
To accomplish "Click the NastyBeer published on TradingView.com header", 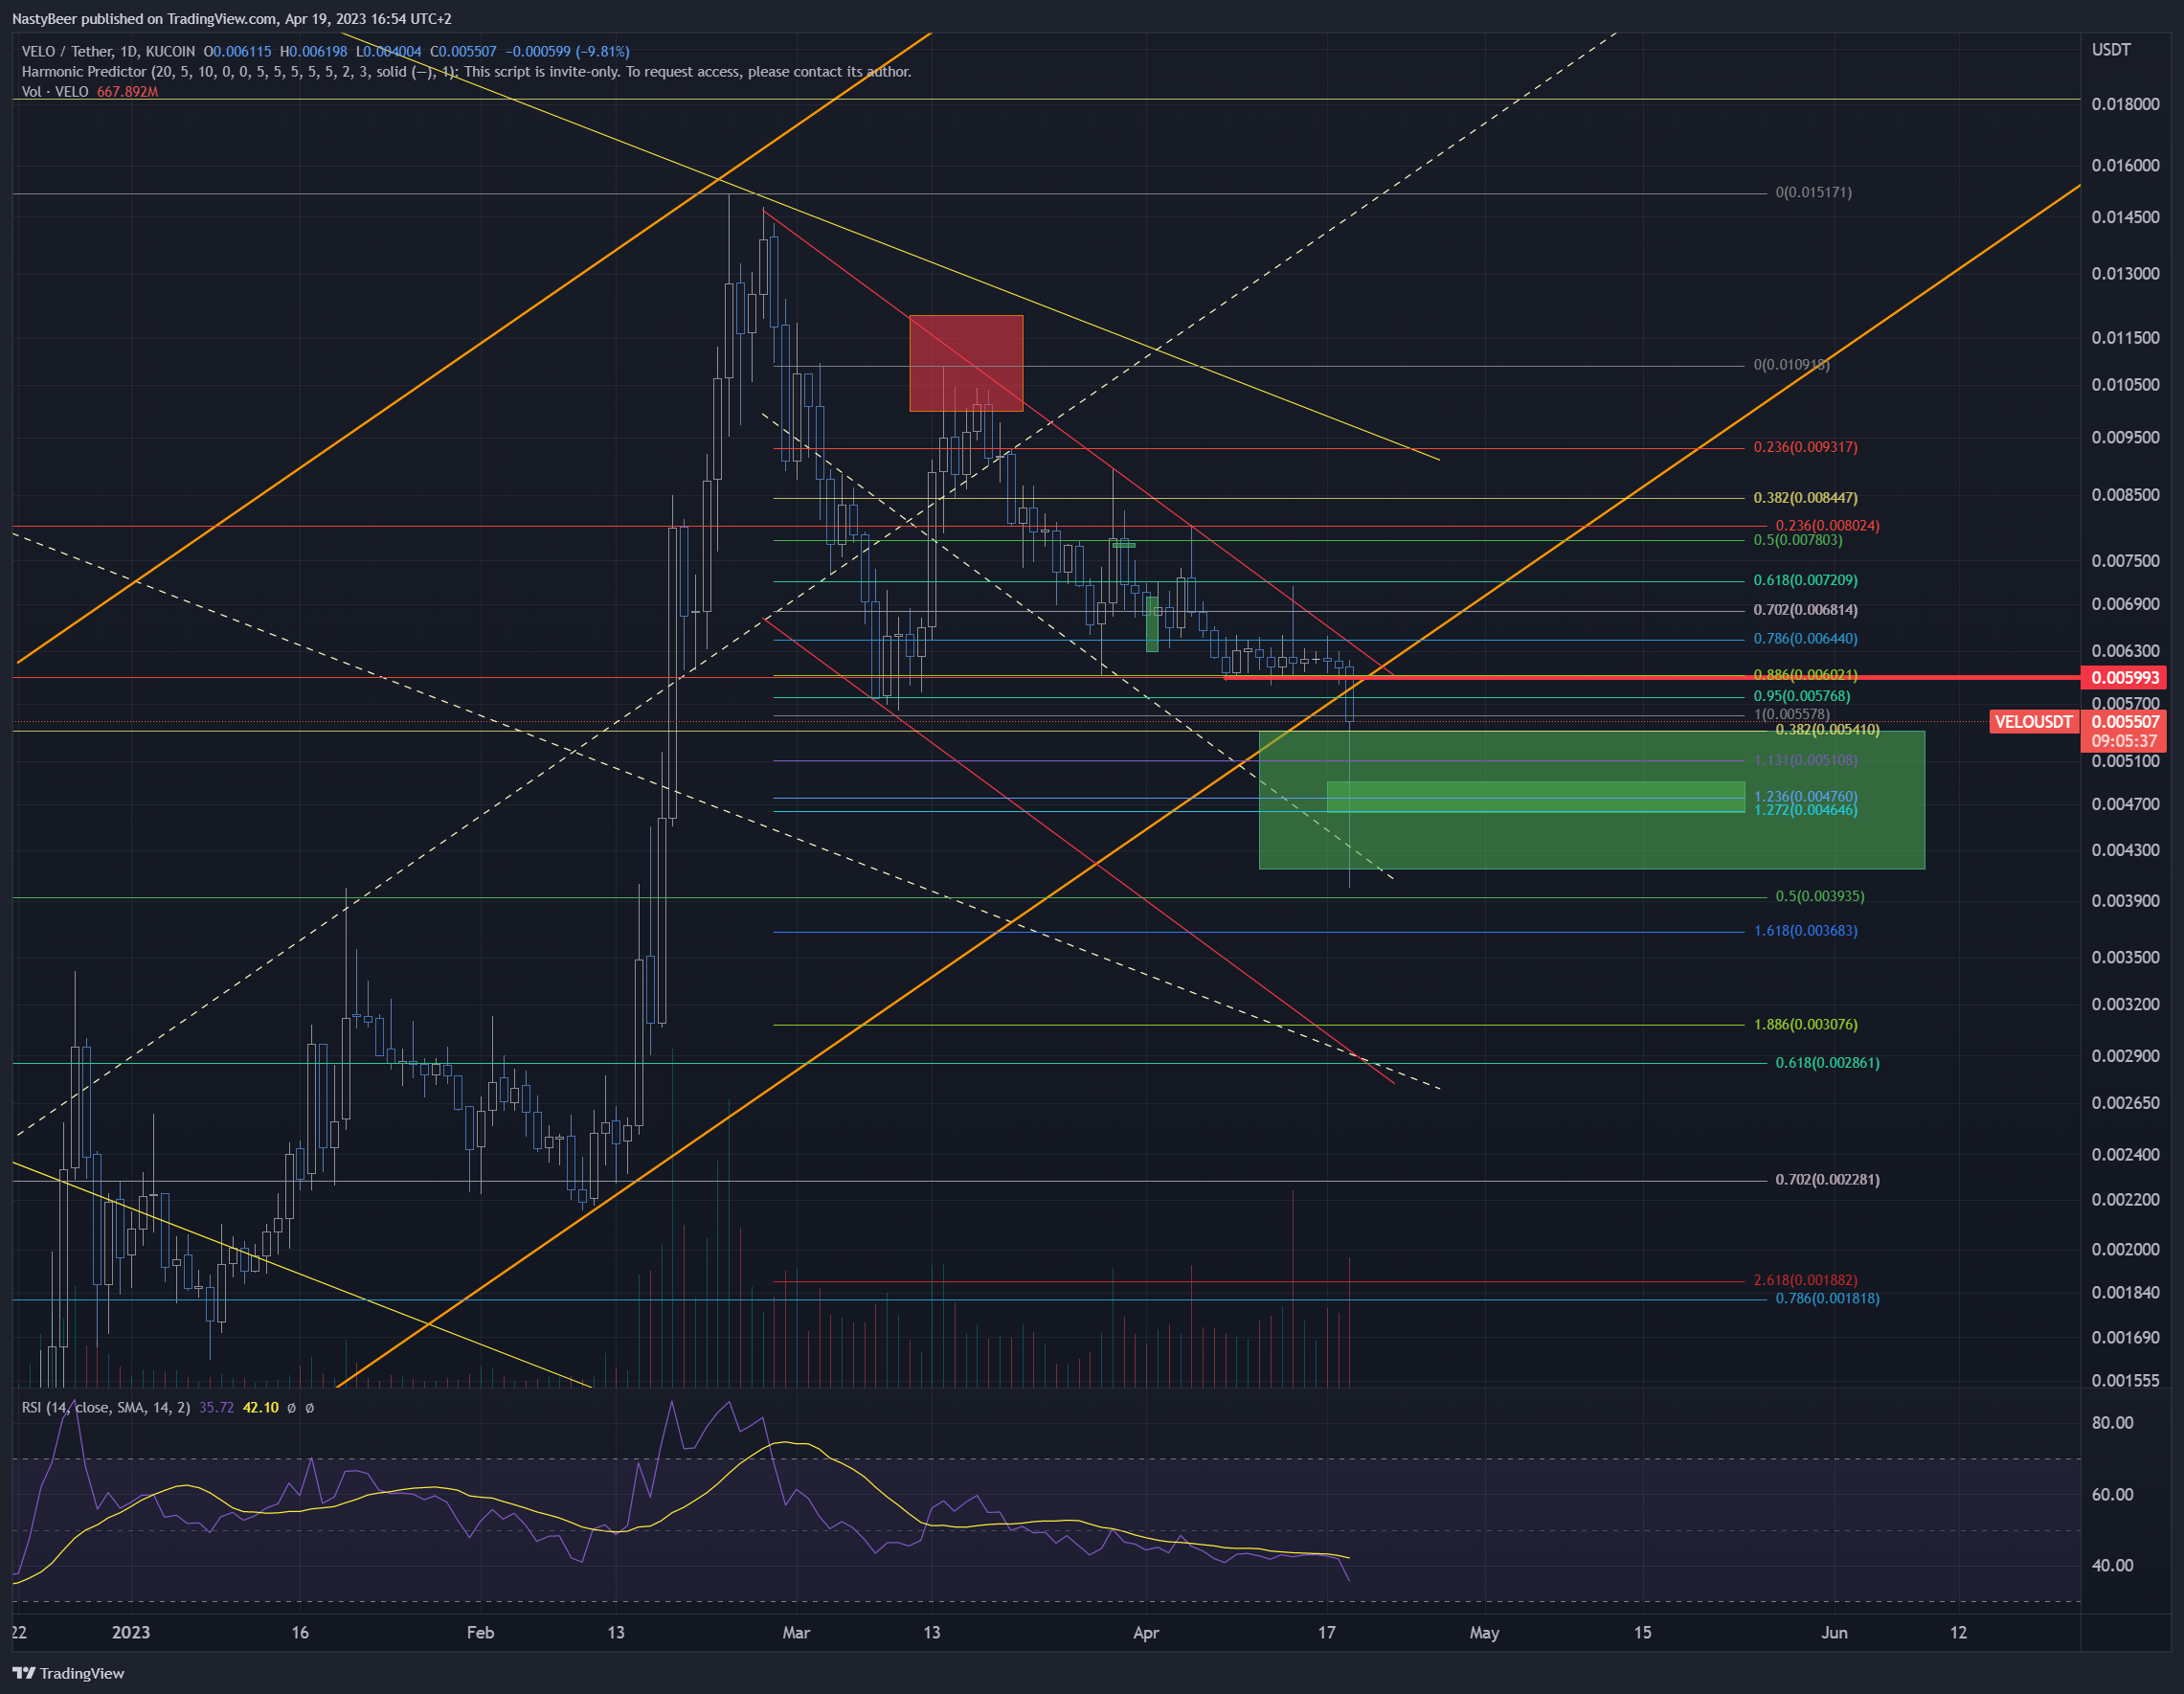I will click(x=231, y=19).
